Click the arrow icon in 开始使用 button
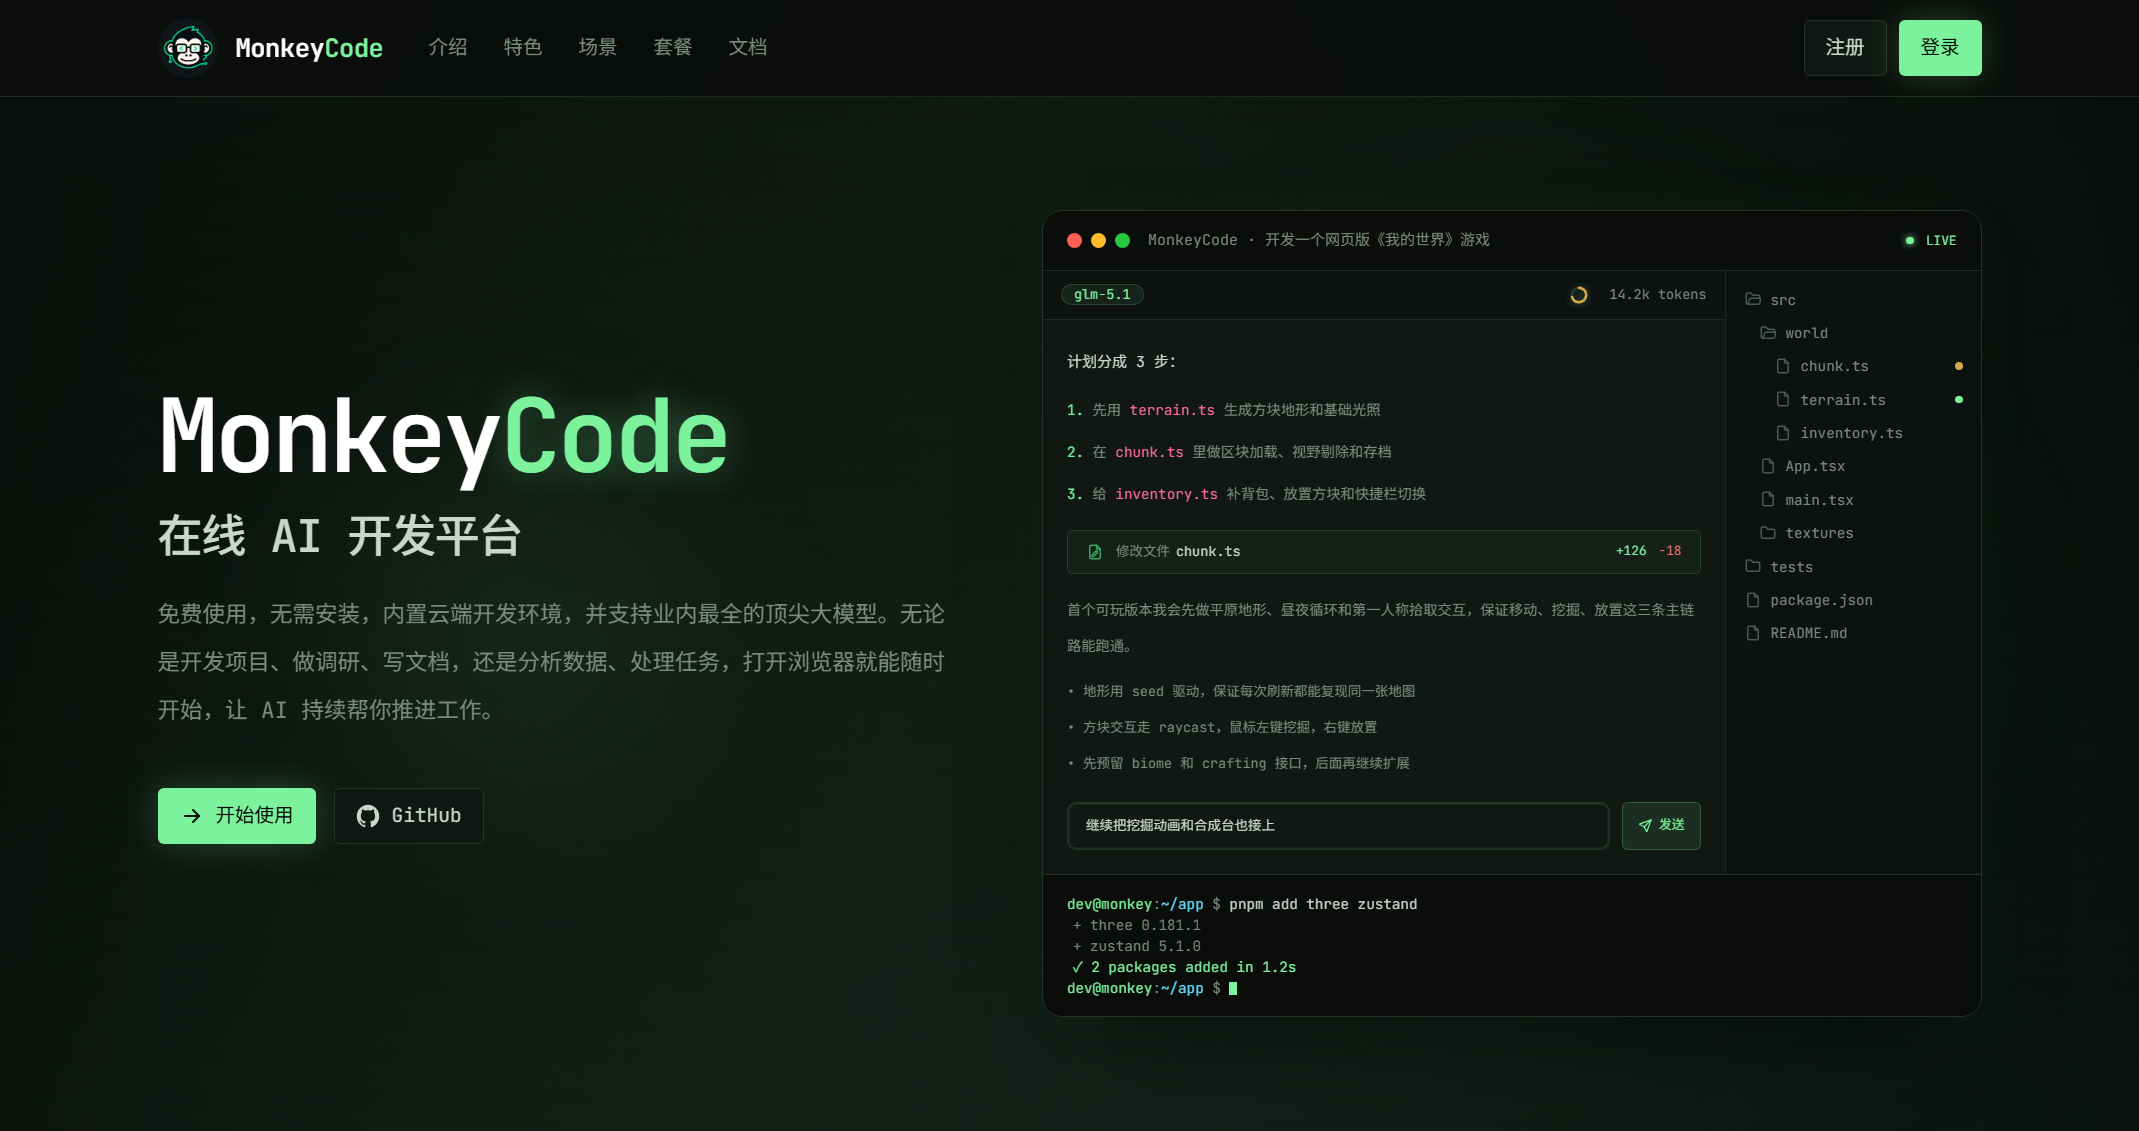Screen dimensions: 2139x1131 [x=192, y=816]
